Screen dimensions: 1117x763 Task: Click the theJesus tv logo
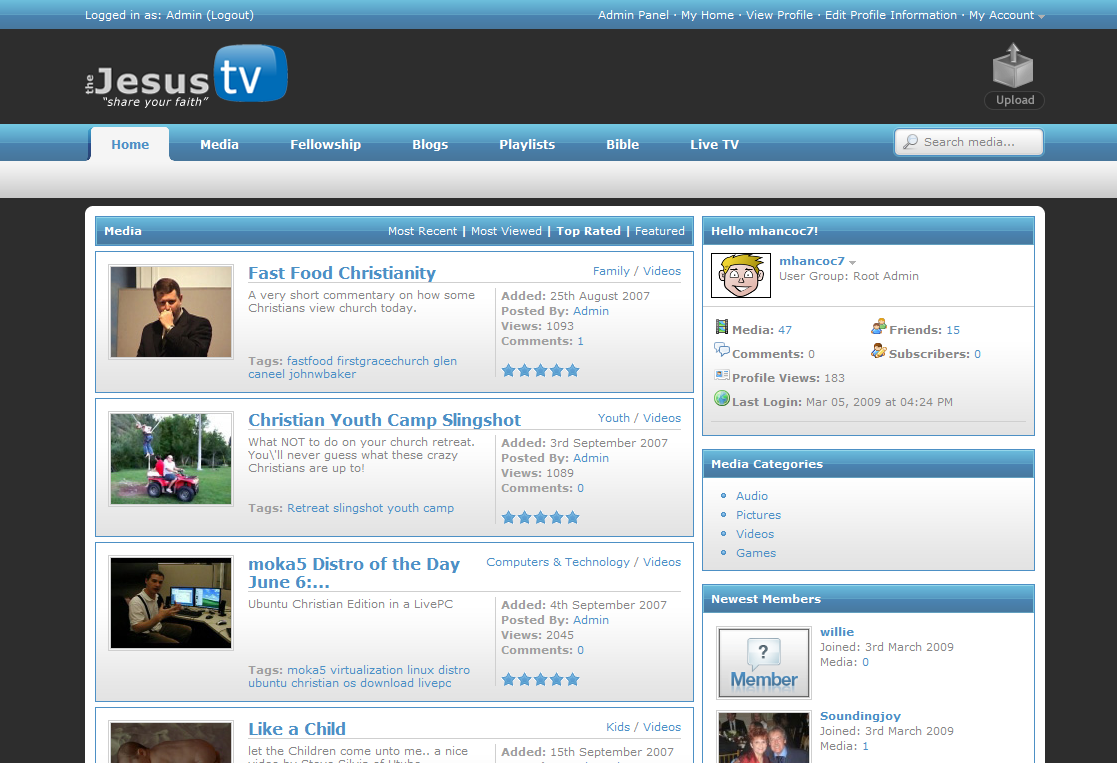click(186, 76)
